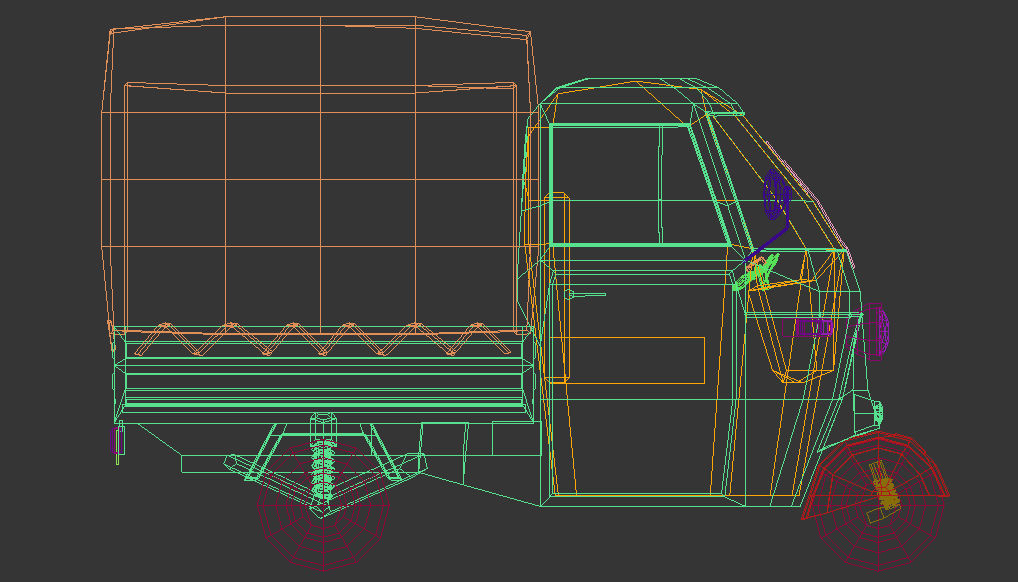This screenshot has width=1018, height=582.
Task: Select the green rear suspension coil spring
Action: pos(323,470)
